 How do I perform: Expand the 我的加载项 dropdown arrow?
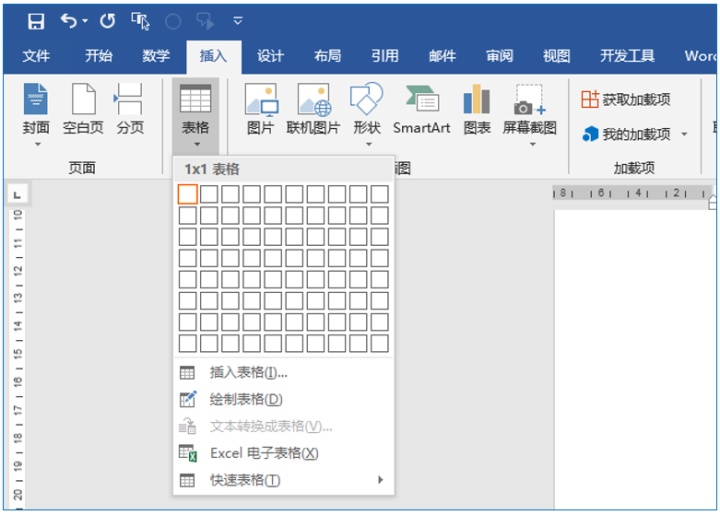(684, 134)
